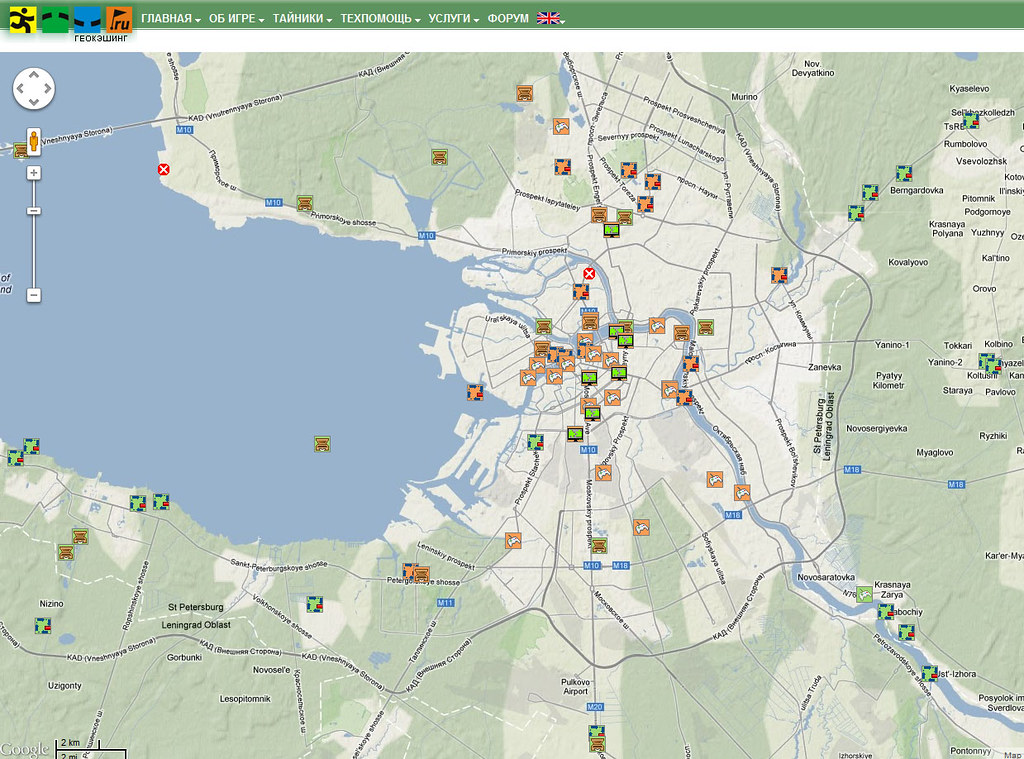Image resolution: width=1024 pixels, height=759 pixels.
Task: Click the Google logo on the map
Action: (x=24, y=749)
